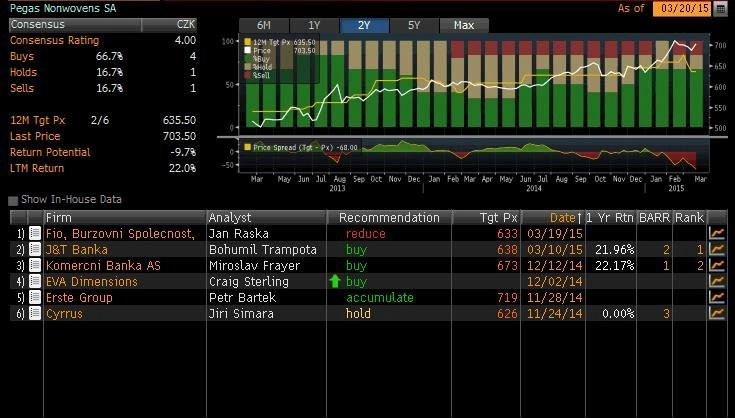Viewport: 735px width, 418px height.
Task: Open the Fio, Burzovni Spolecnost firm link
Action: coord(120,233)
